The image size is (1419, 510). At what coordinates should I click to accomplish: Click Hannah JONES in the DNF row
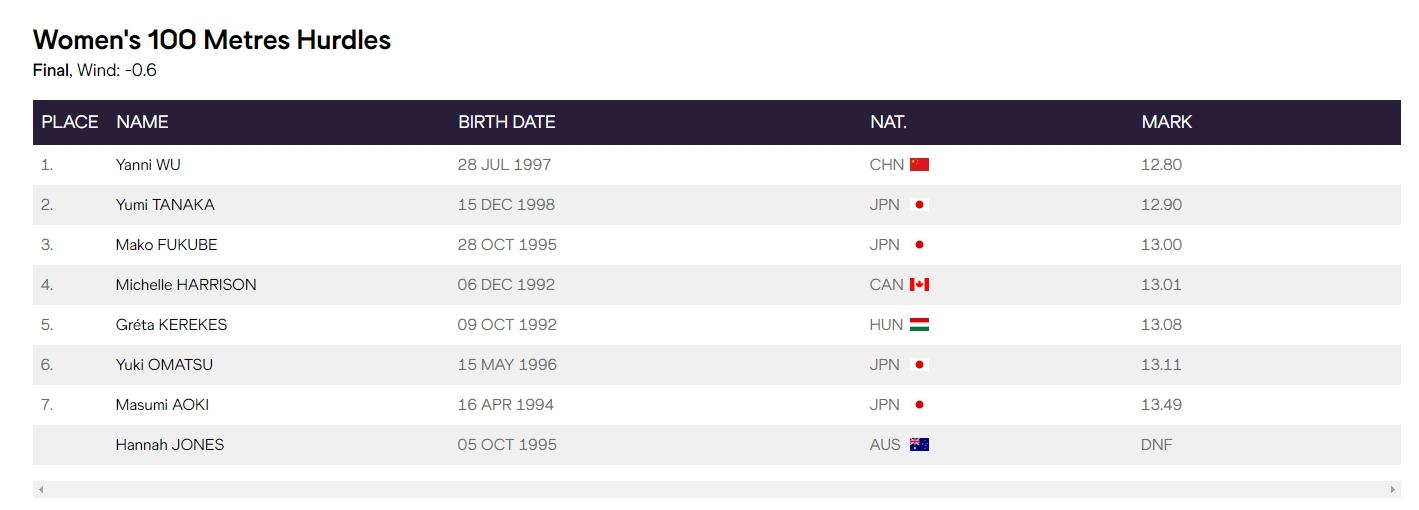[x=170, y=445]
